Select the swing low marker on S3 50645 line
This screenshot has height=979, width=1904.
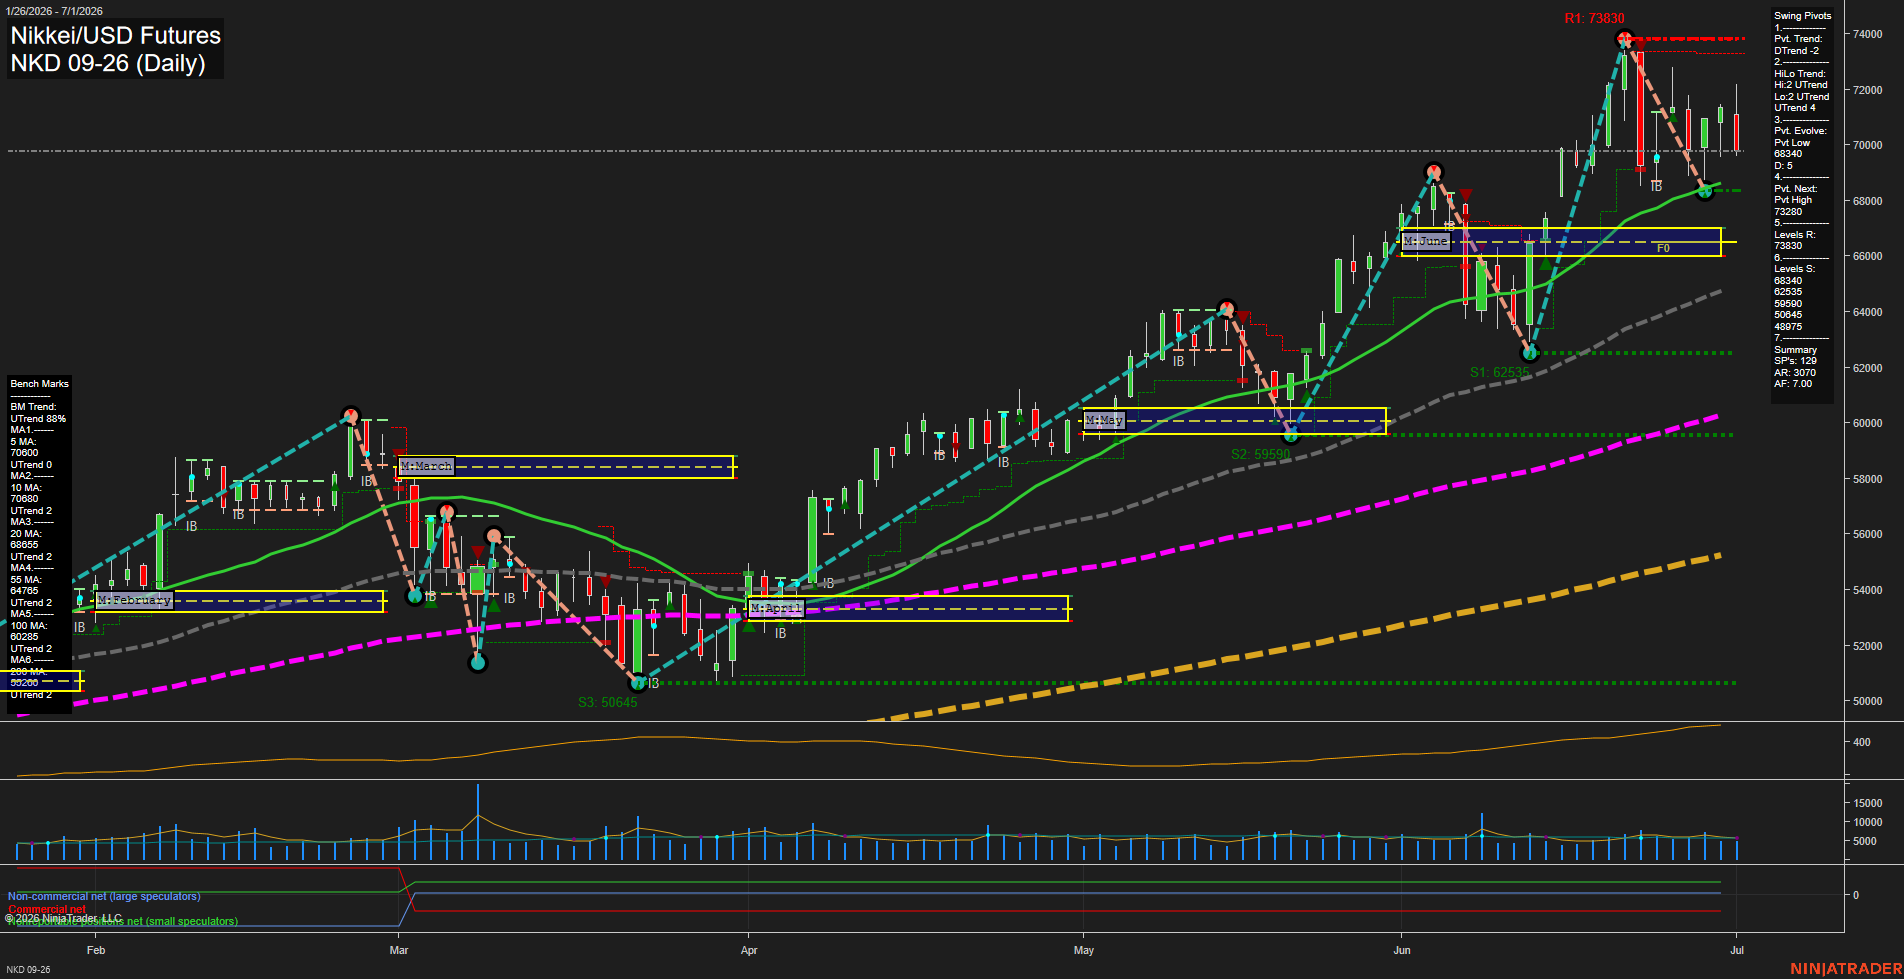pyautogui.click(x=638, y=683)
